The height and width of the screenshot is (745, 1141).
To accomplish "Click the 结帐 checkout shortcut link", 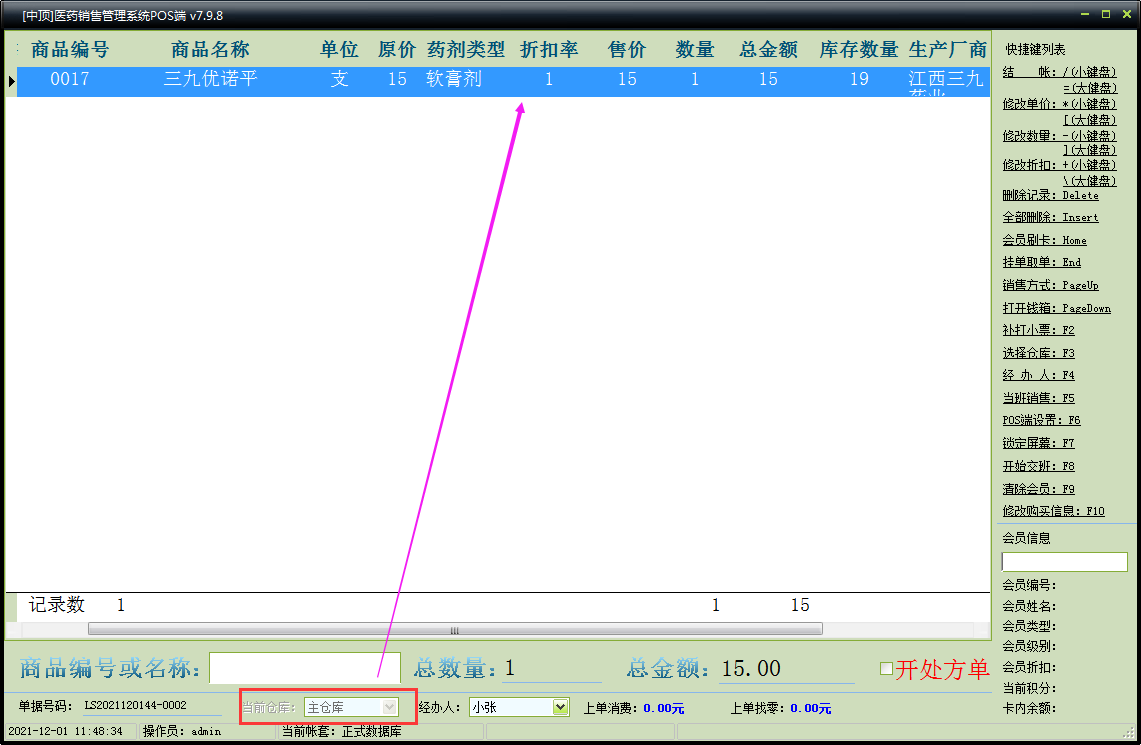I will tap(1059, 72).
